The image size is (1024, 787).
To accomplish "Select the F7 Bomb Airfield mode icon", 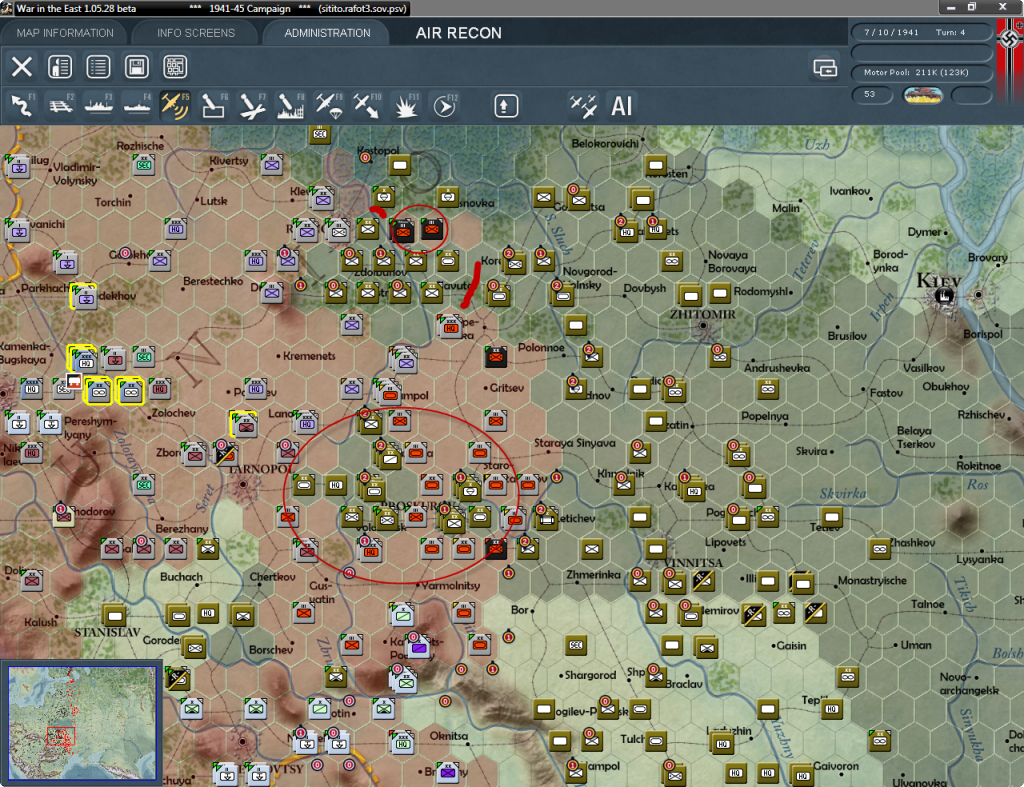I will point(252,105).
